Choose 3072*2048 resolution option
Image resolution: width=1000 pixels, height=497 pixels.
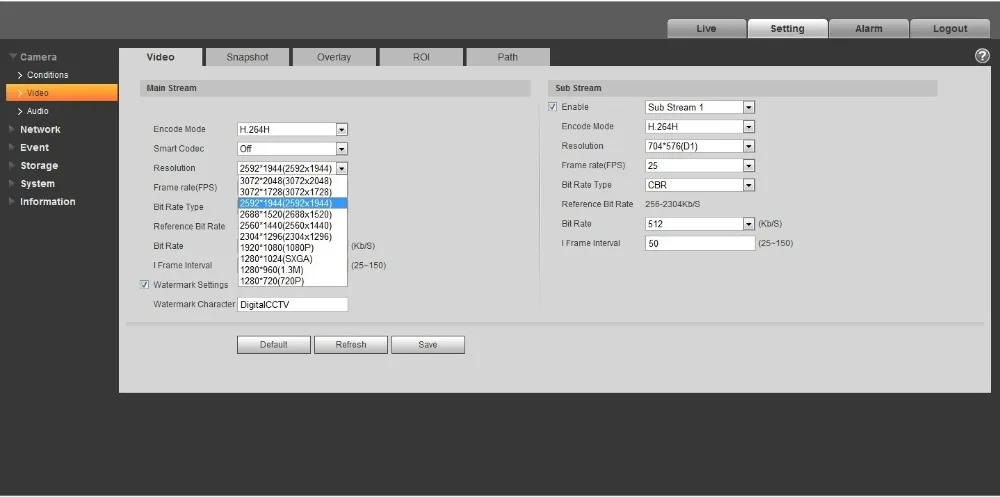coord(293,181)
